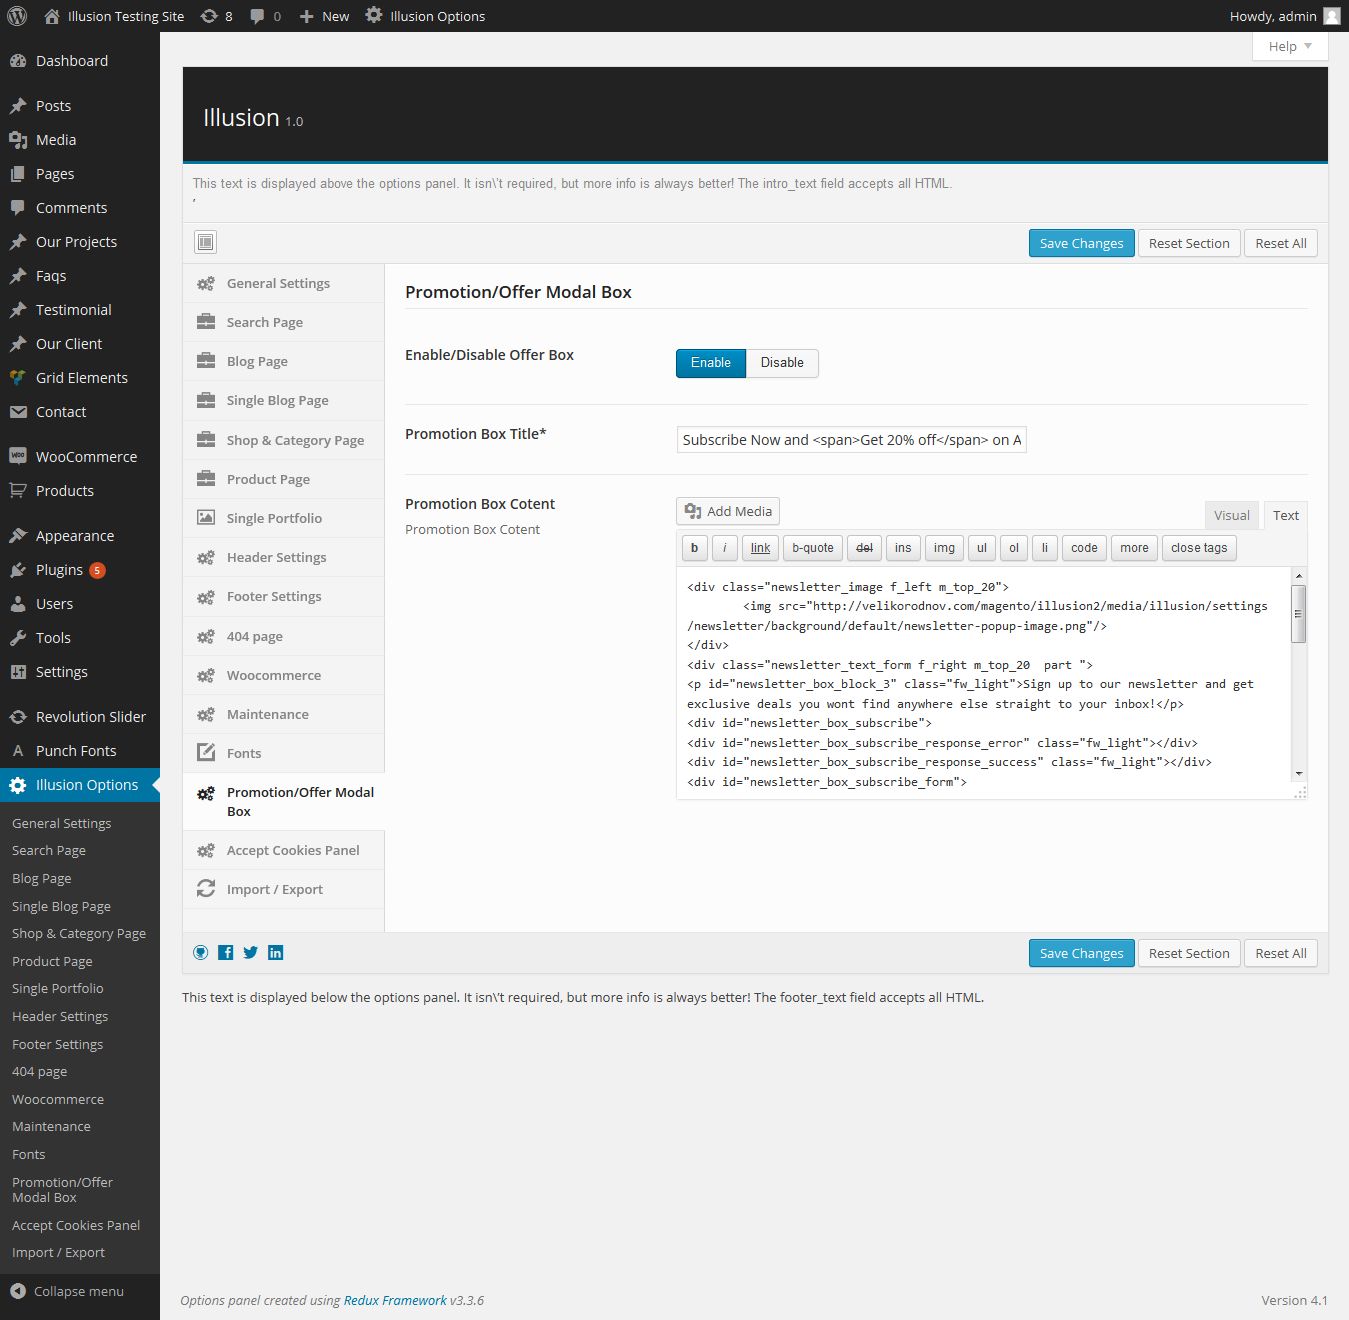Viewport: 1349px width, 1320px height.
Task: Click the top Reset Section button
Action: [x=1189, y=243]
